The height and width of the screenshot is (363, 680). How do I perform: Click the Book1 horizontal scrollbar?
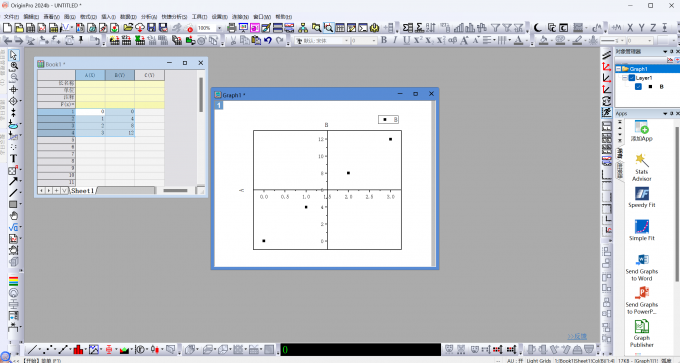(x=176, y=190)
